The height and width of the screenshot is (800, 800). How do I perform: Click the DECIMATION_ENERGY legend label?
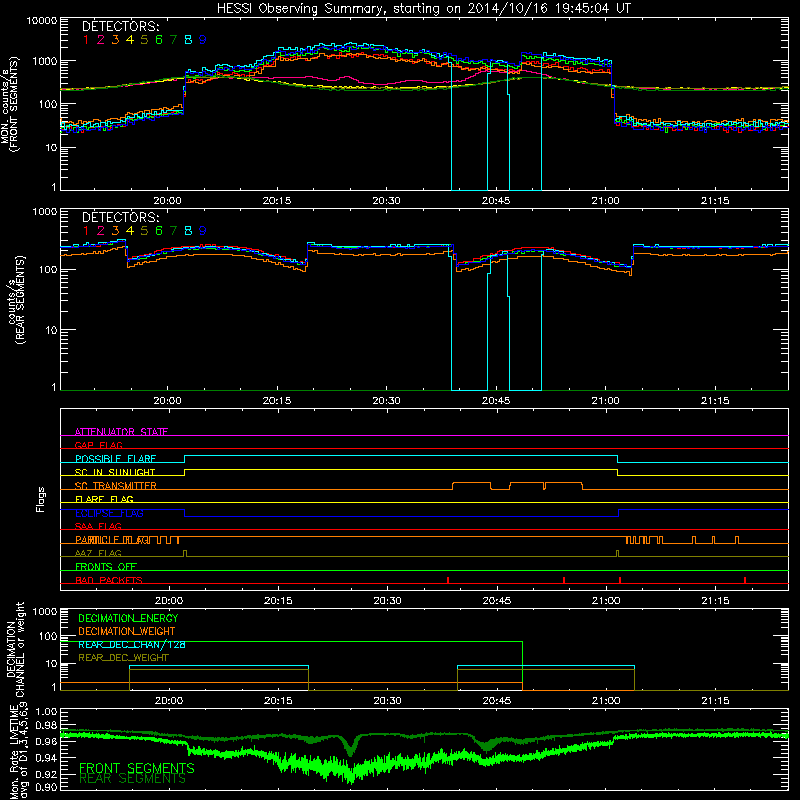click(x=128, y=618)
